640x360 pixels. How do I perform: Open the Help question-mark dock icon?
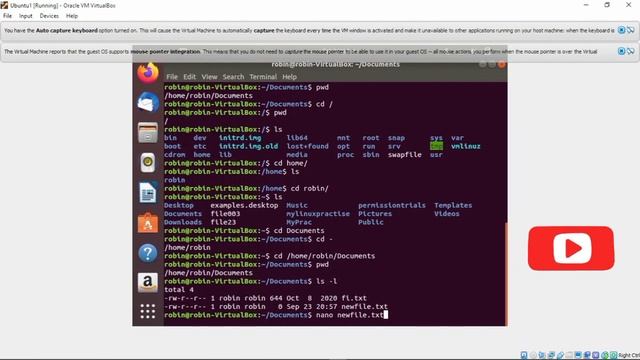pyautogui.click(x=148, y=253)
